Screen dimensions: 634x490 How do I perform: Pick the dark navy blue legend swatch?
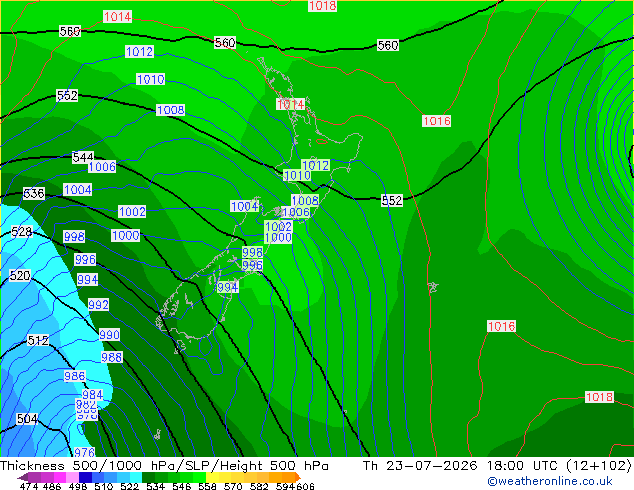click(x=85, y=477)
